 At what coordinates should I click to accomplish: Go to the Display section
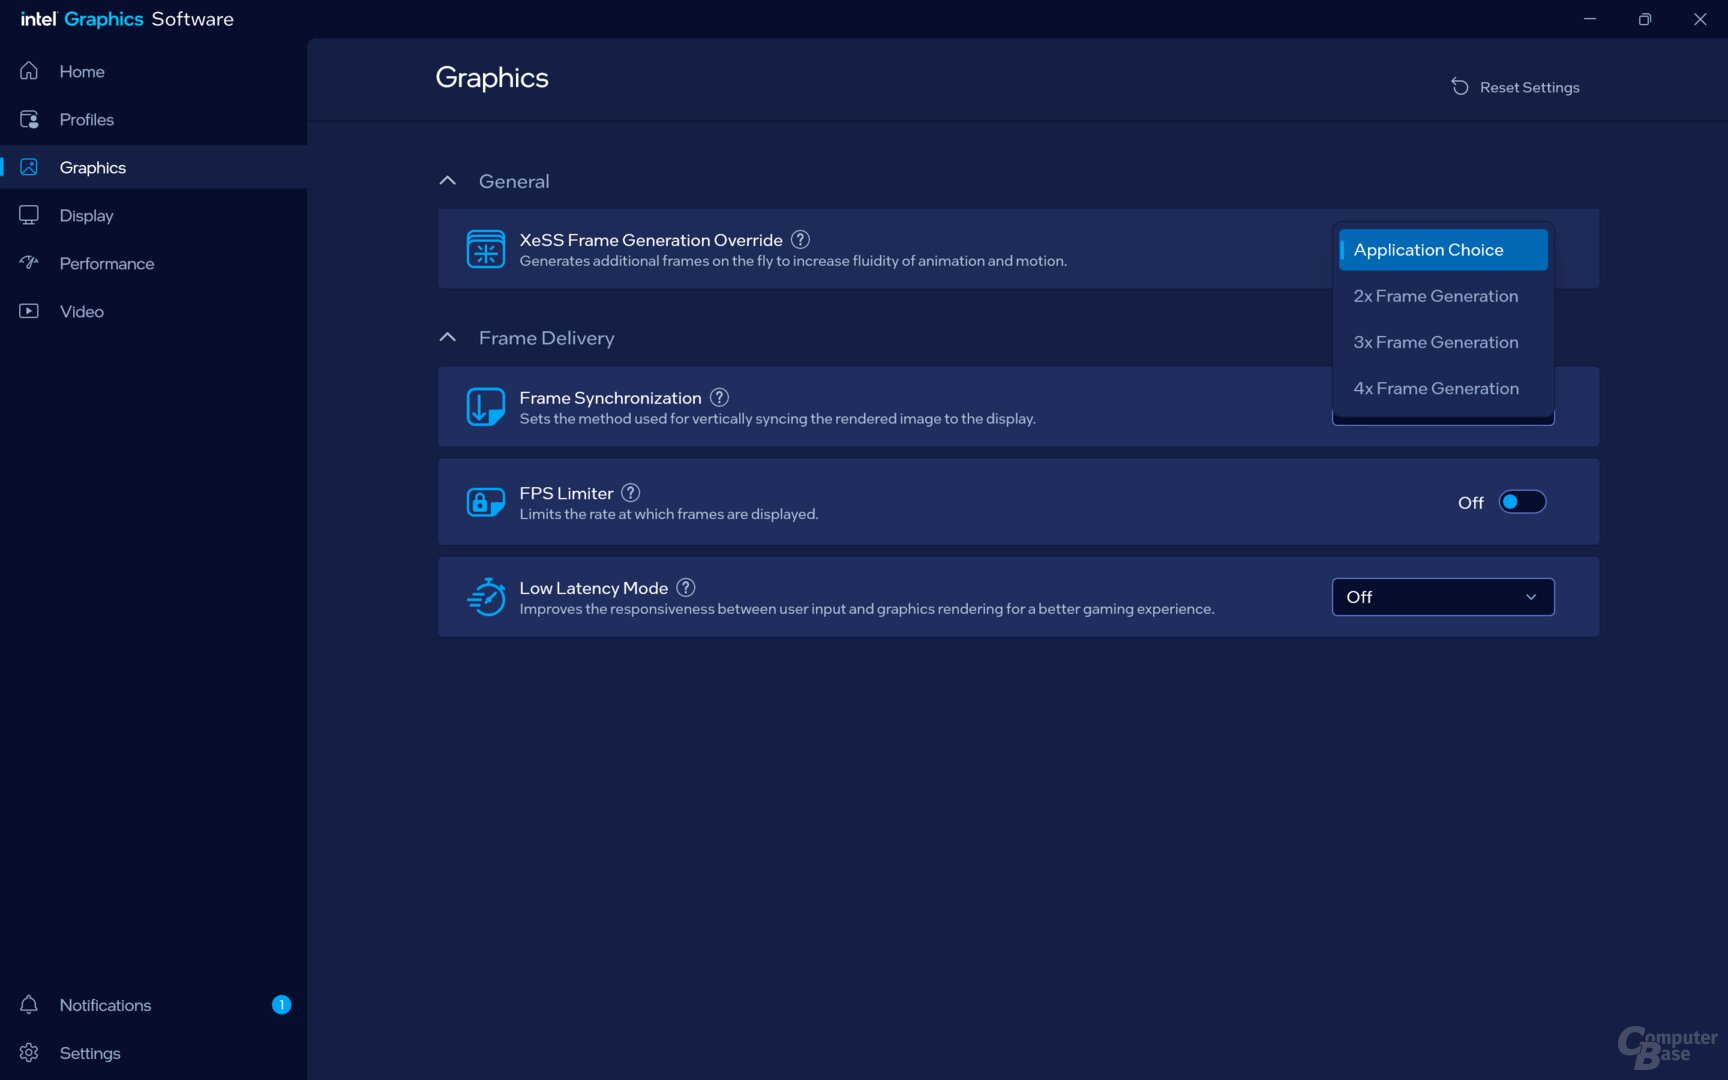point(86,216)
